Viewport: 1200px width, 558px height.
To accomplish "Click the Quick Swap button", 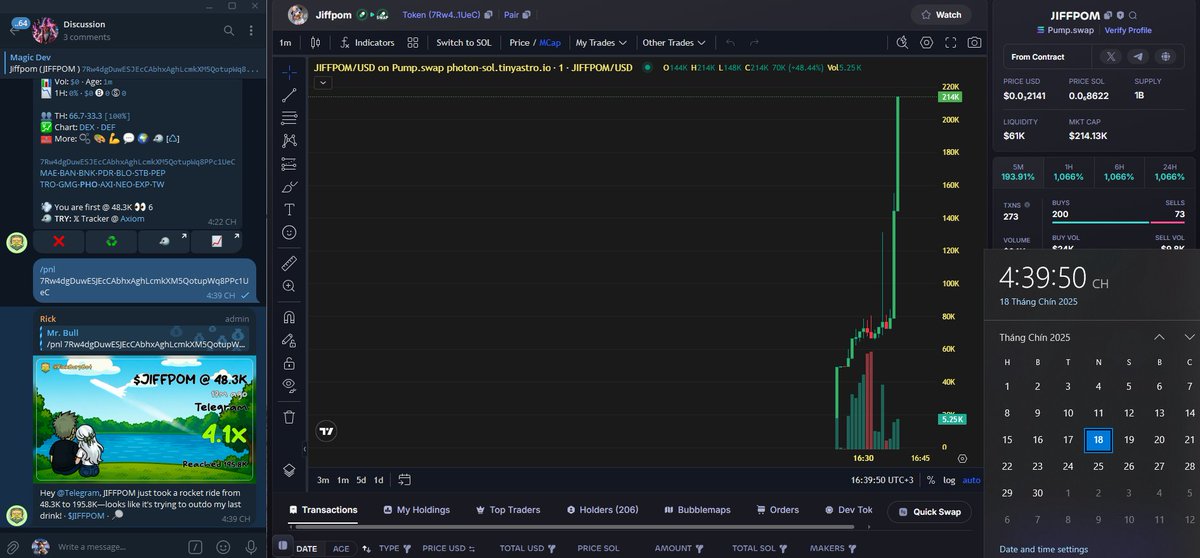I will pos(929,511).
